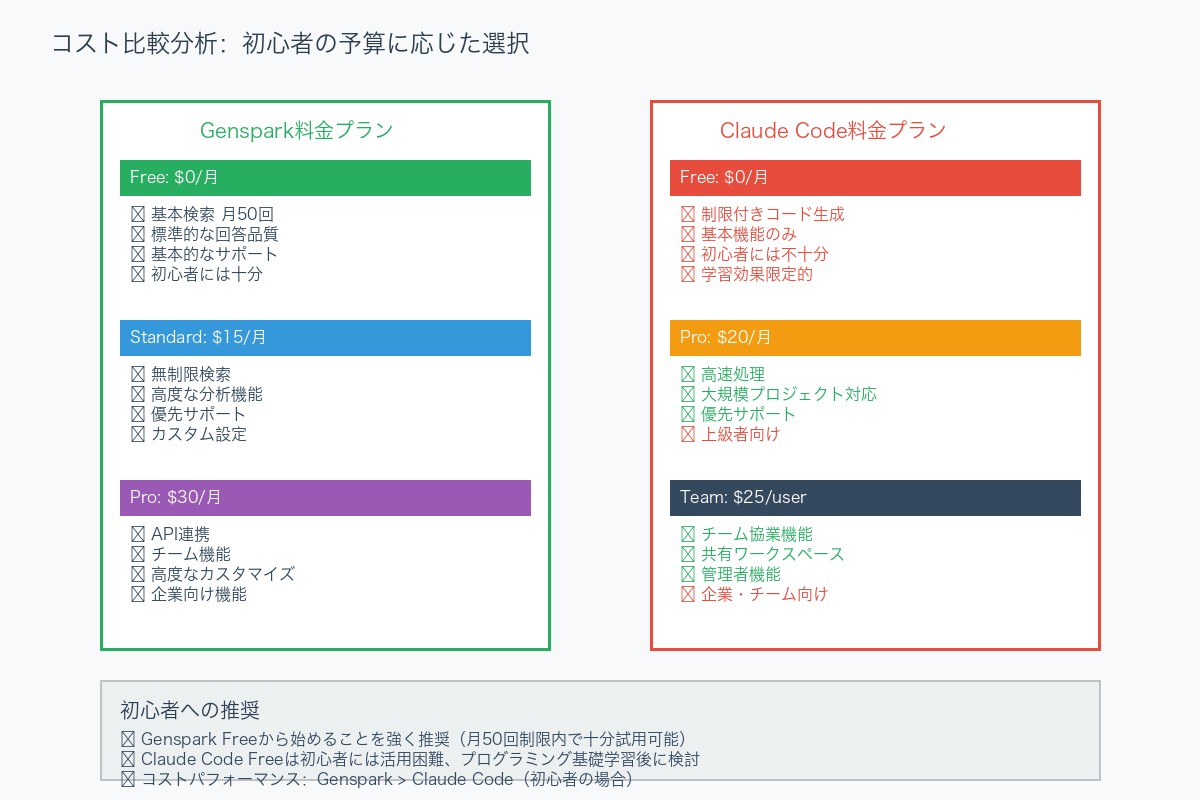Select the orange Pro: $20/月 bar
The width and height of the screenshot is (1200, 800).
tap(875, 338)
